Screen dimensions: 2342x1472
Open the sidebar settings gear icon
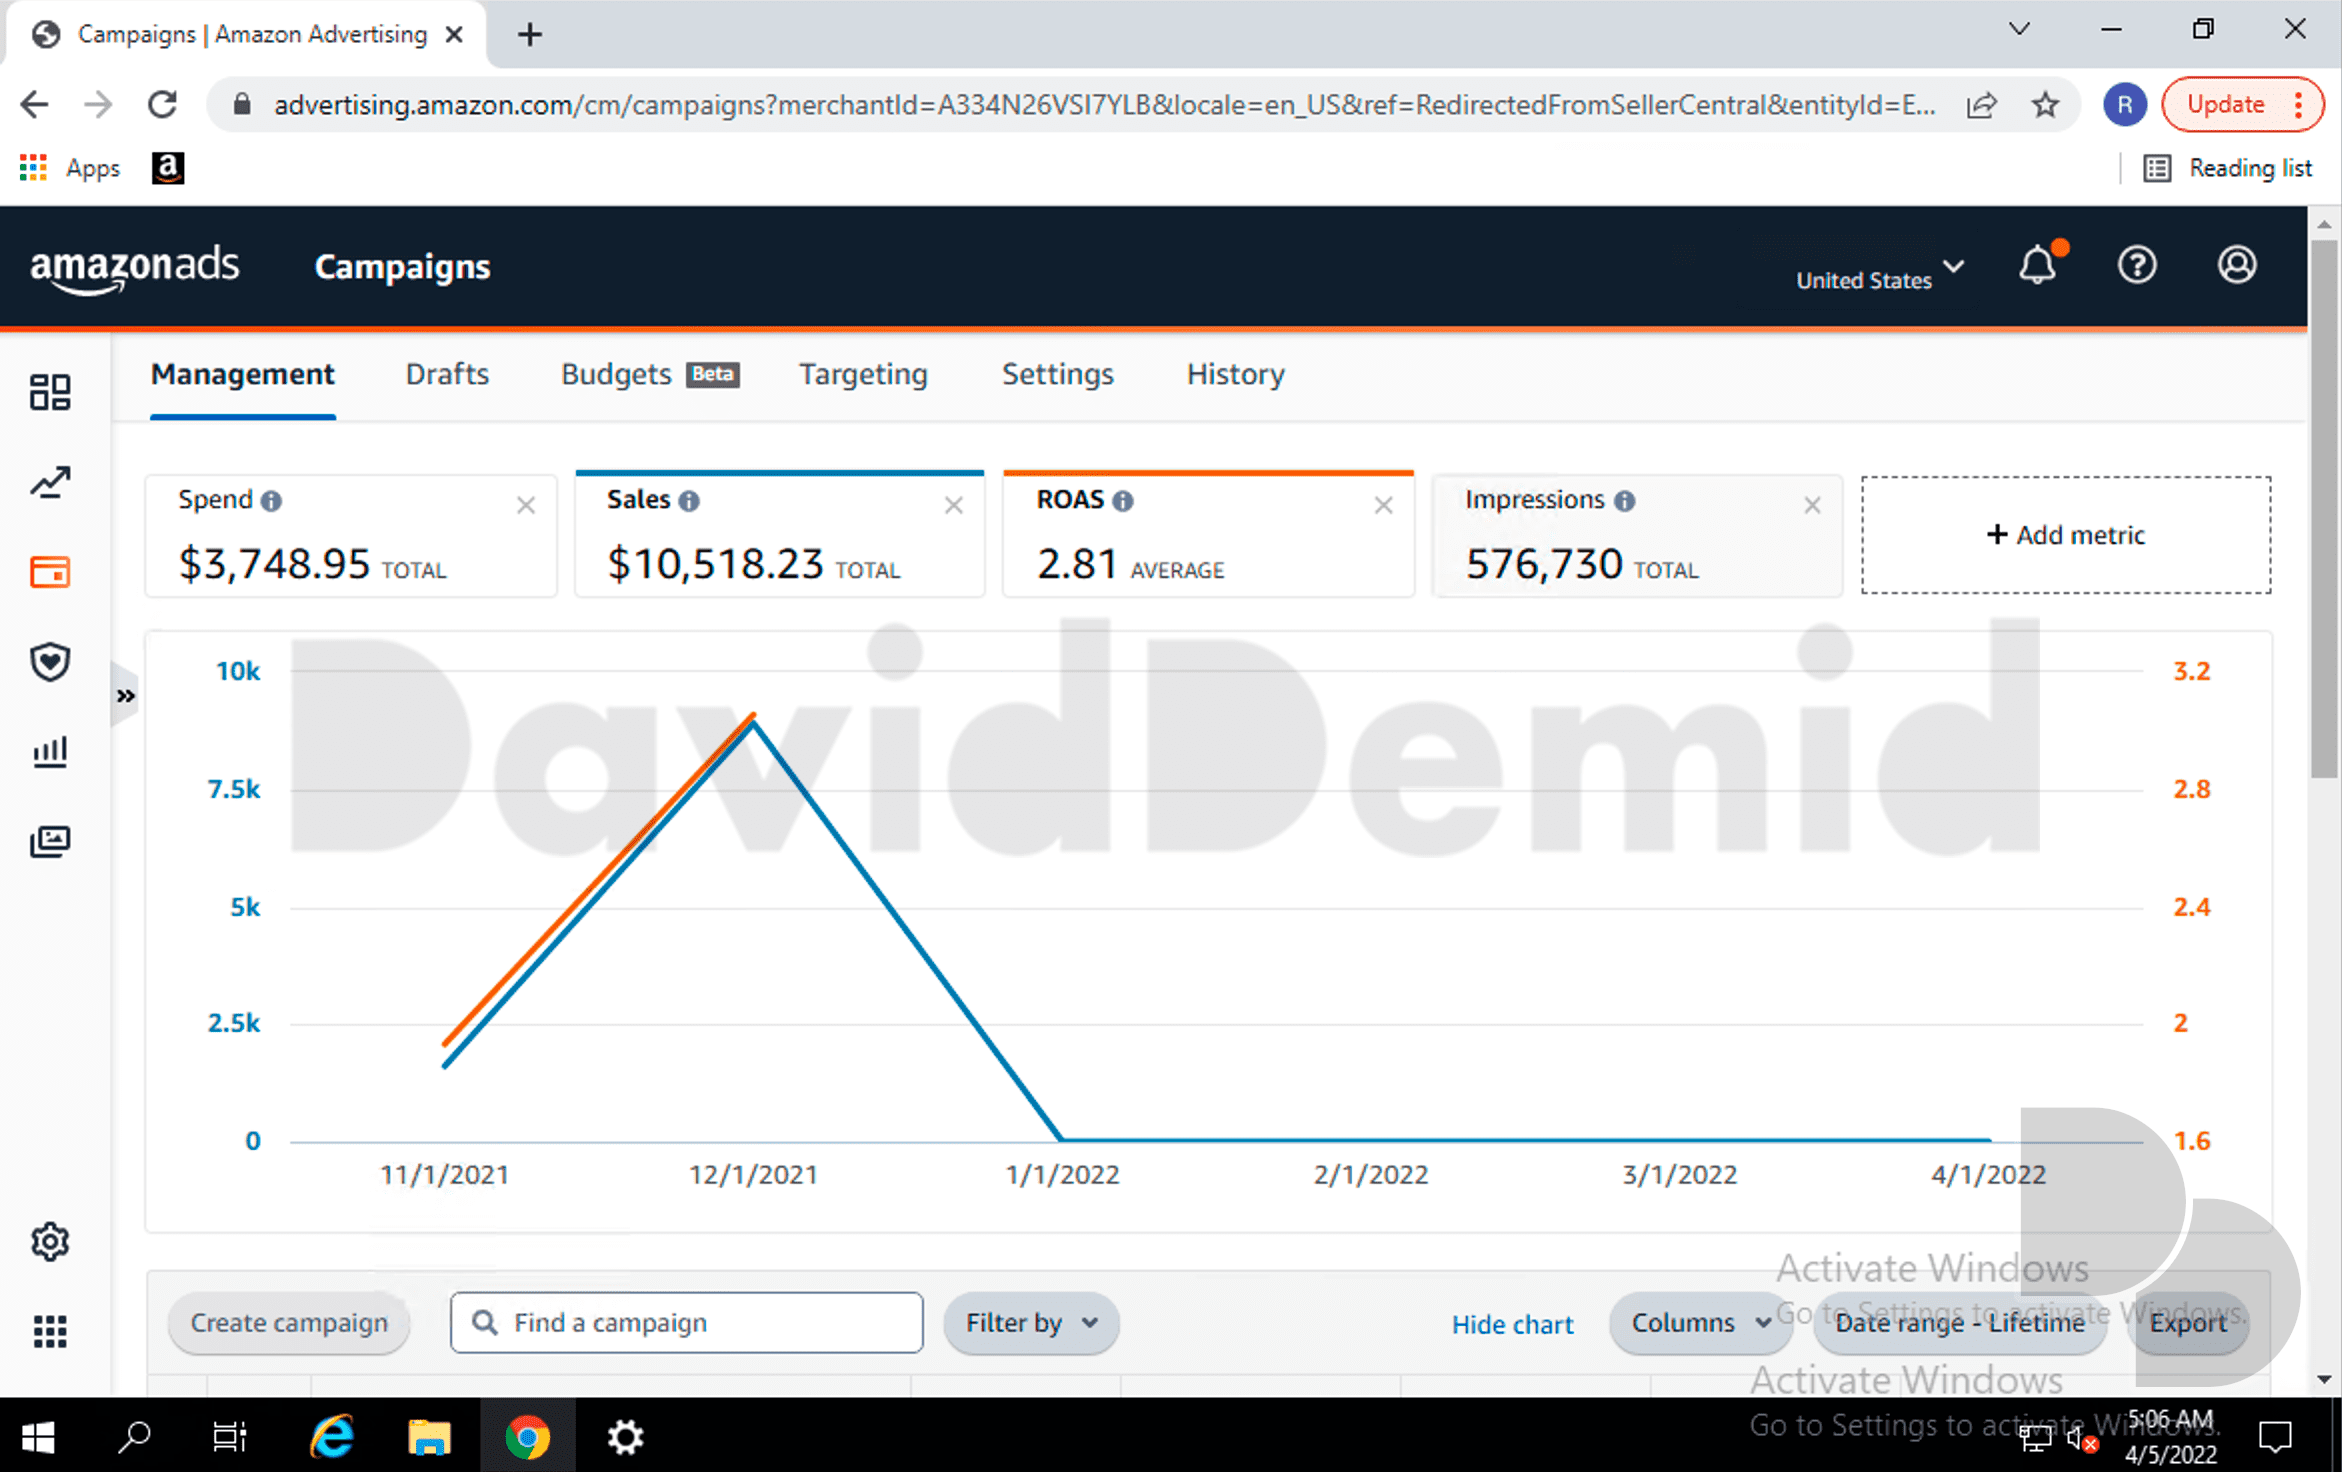coord(50,1242)
